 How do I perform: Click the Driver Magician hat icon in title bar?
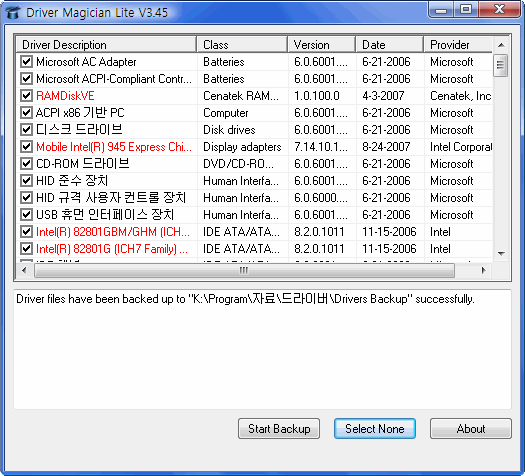point(13,13)
